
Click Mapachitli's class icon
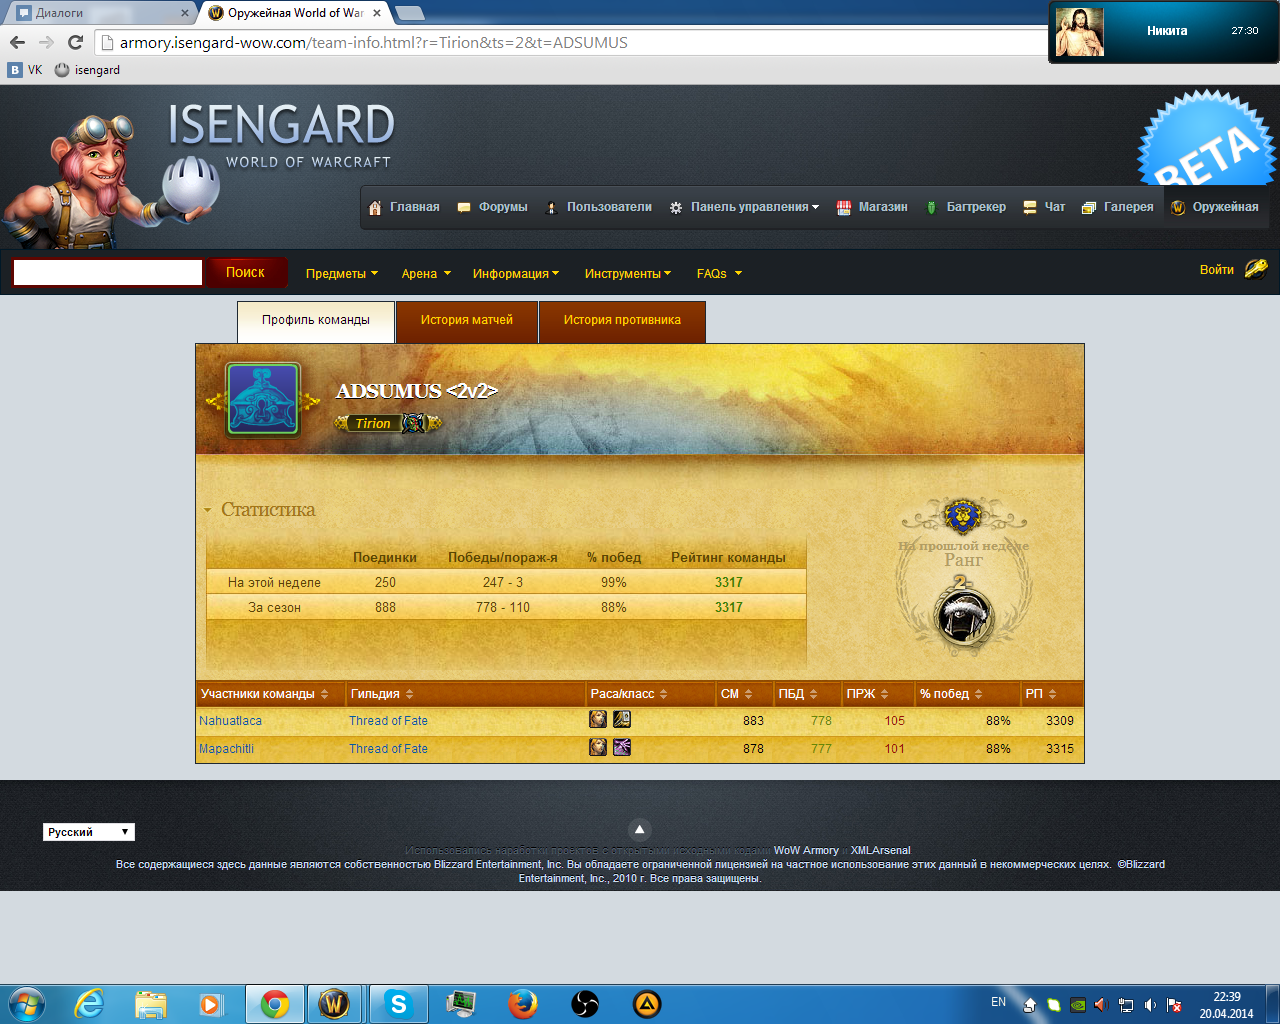[622, 747]
